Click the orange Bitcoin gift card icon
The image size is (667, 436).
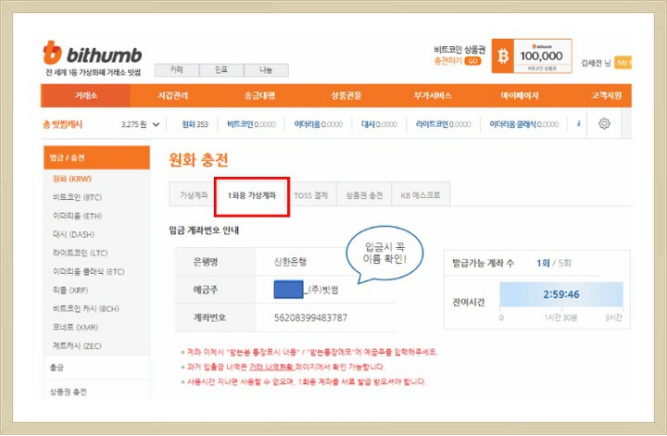pyautogui.click(x=503, y=56)
